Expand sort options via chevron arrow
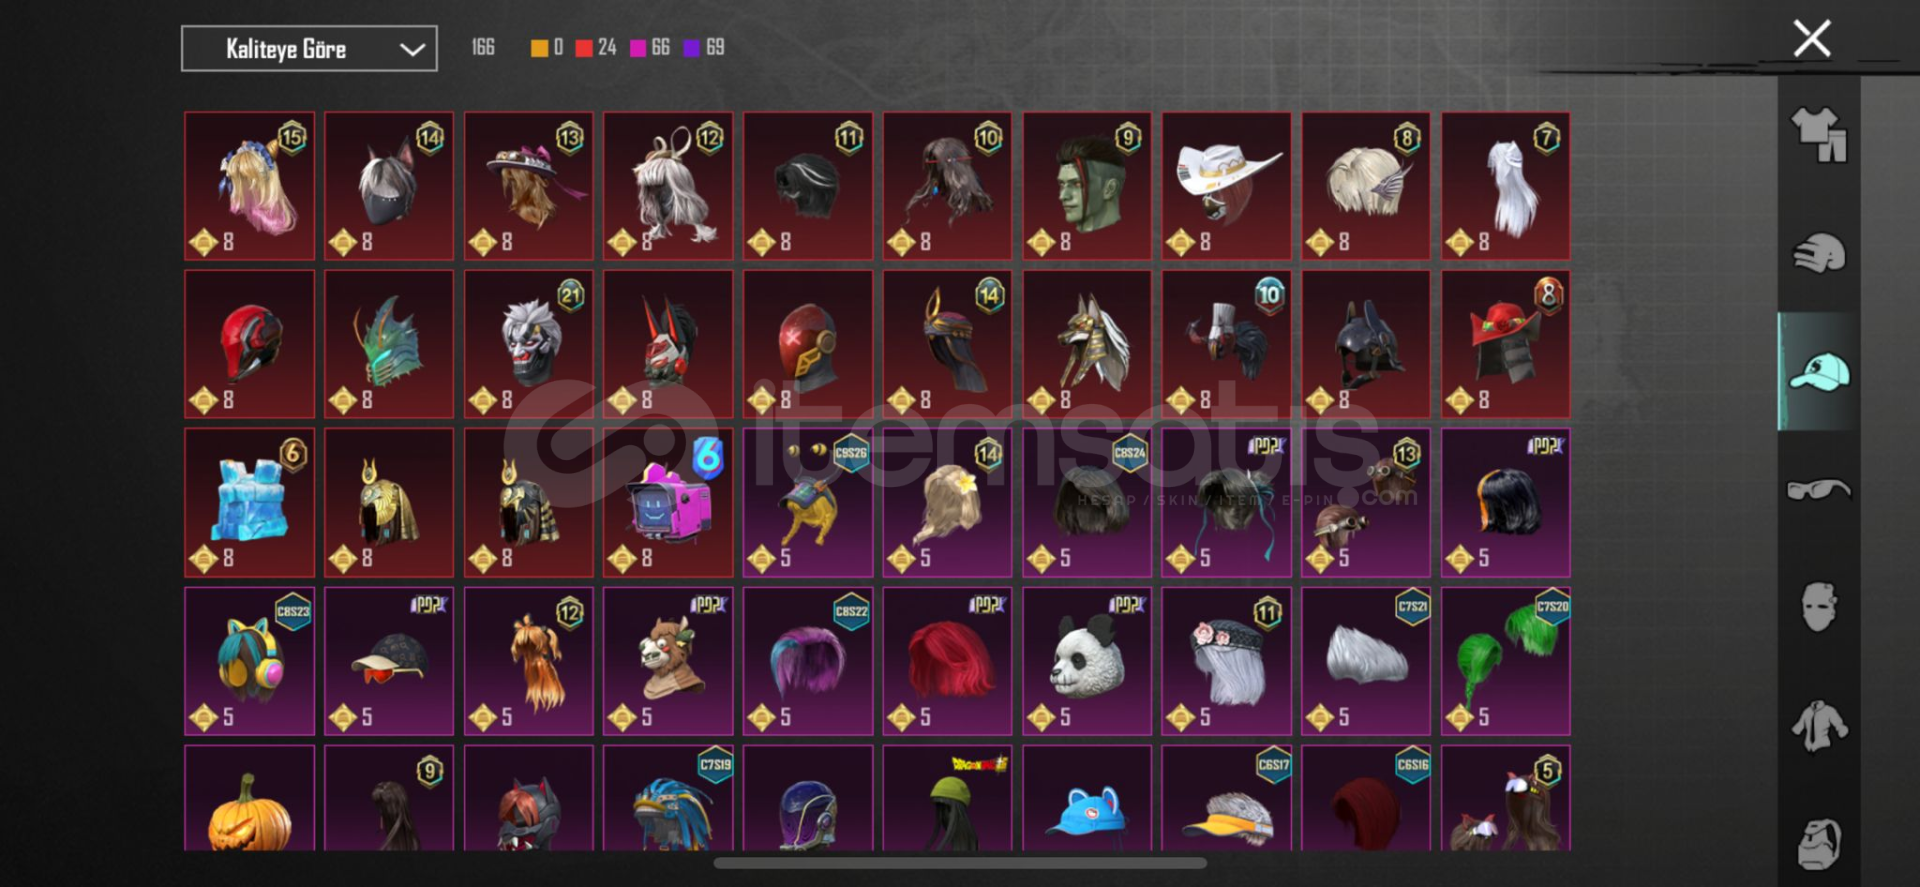Screen dimensions: 1920x887 pyautogui.click(x=412, y=49)
